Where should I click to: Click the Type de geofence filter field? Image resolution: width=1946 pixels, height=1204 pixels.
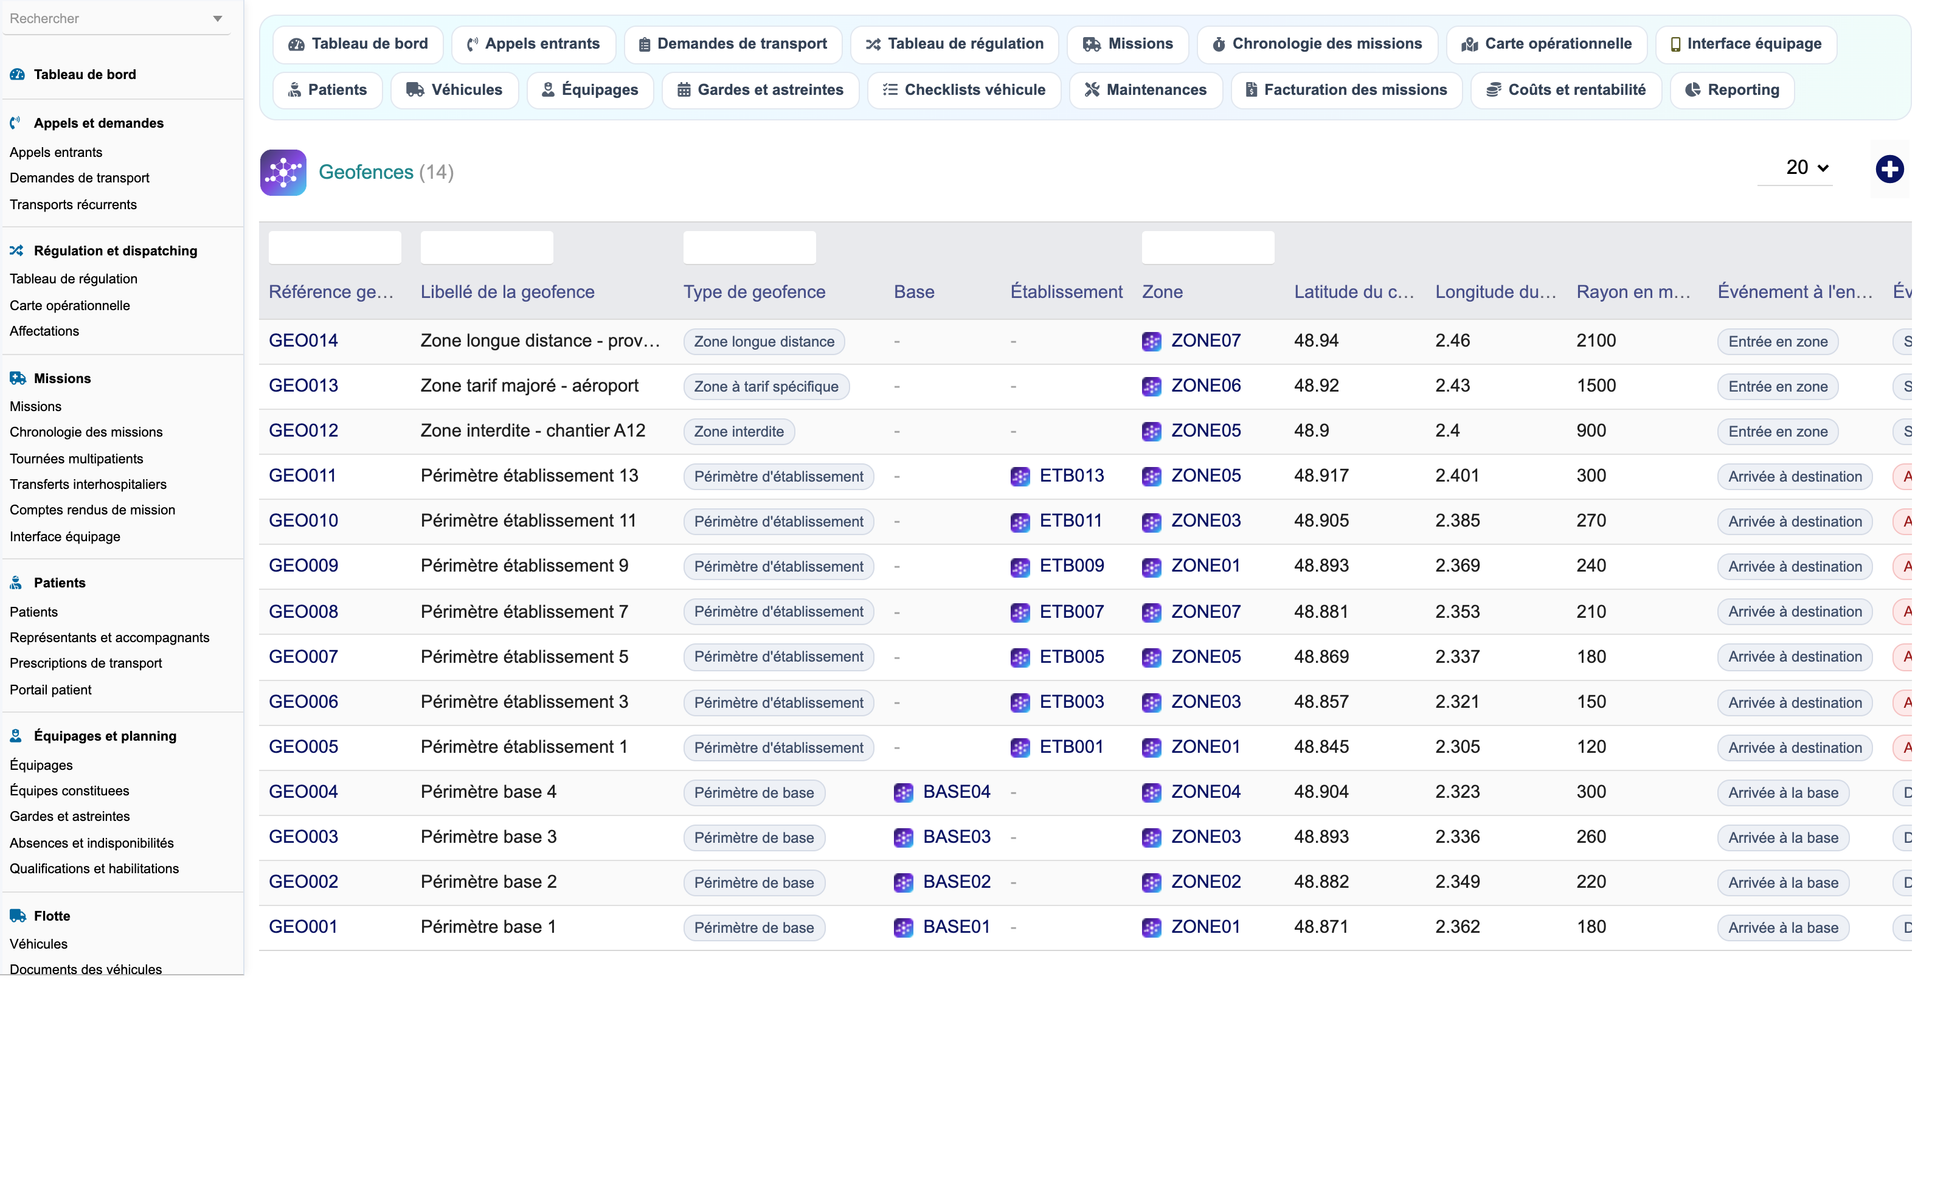click(x=750, y=247)
